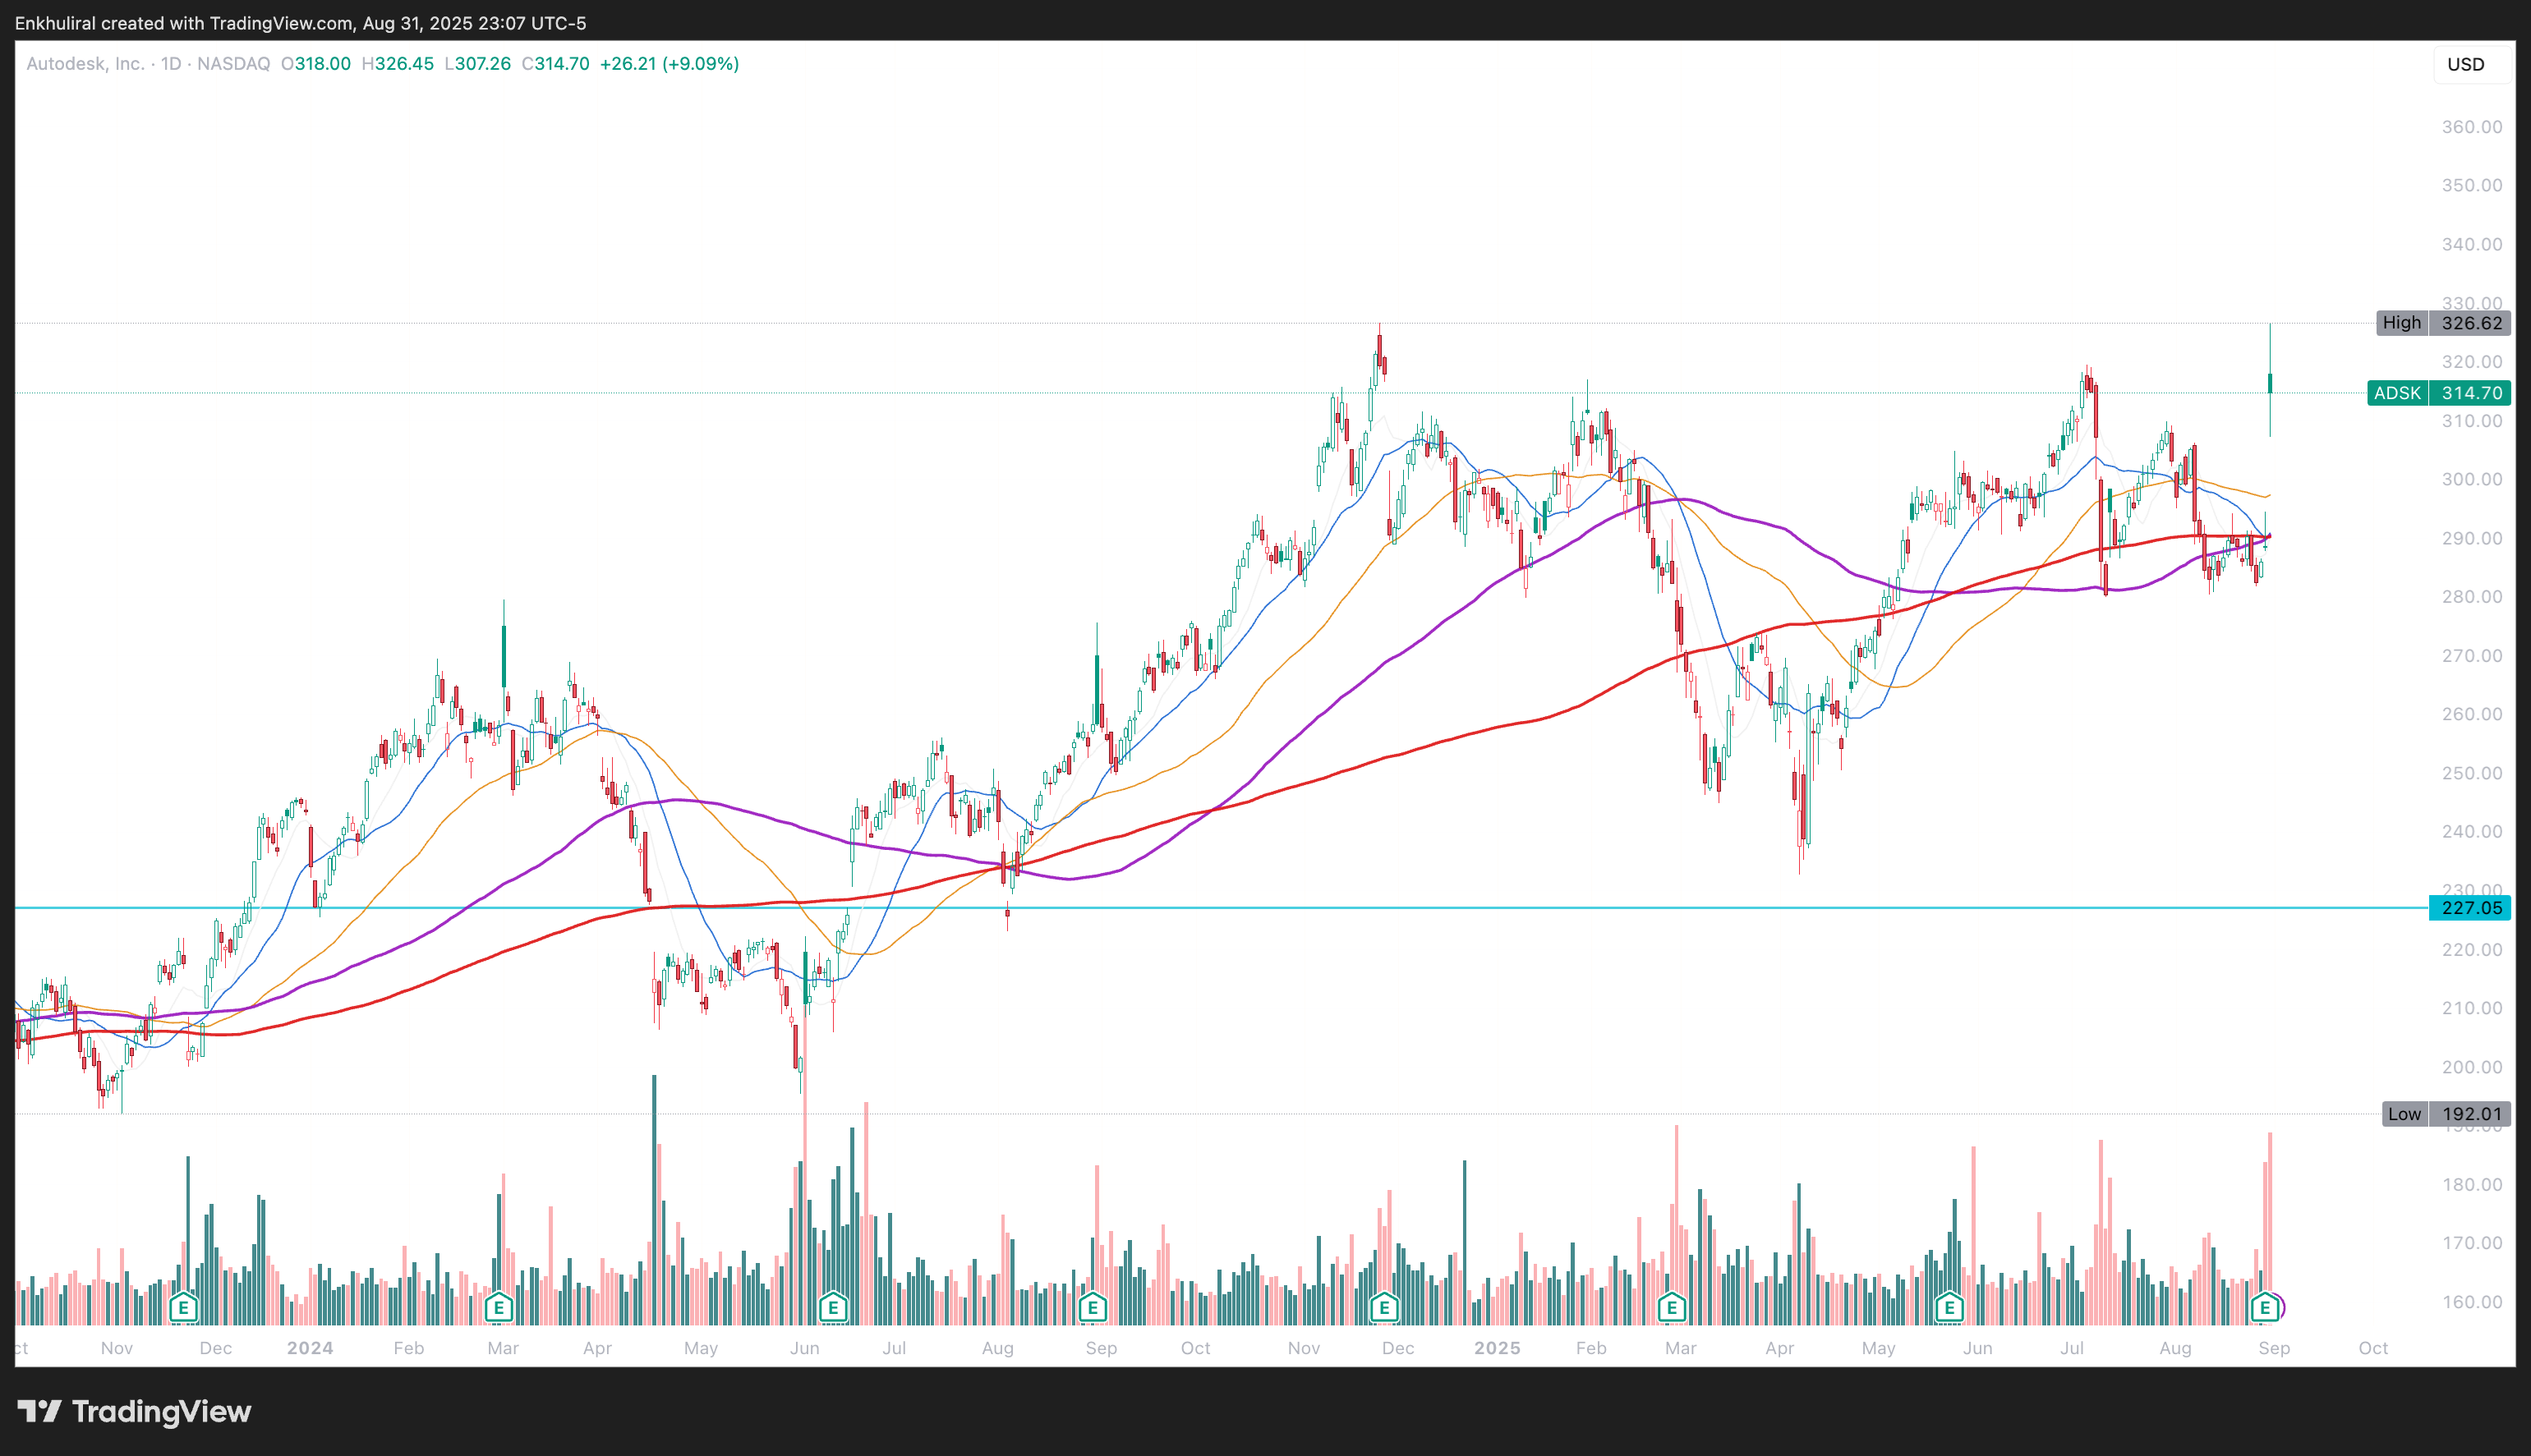
Task: Click the close value C314.70 in legend
Action: pyautogui.click(x=556, y=64)
